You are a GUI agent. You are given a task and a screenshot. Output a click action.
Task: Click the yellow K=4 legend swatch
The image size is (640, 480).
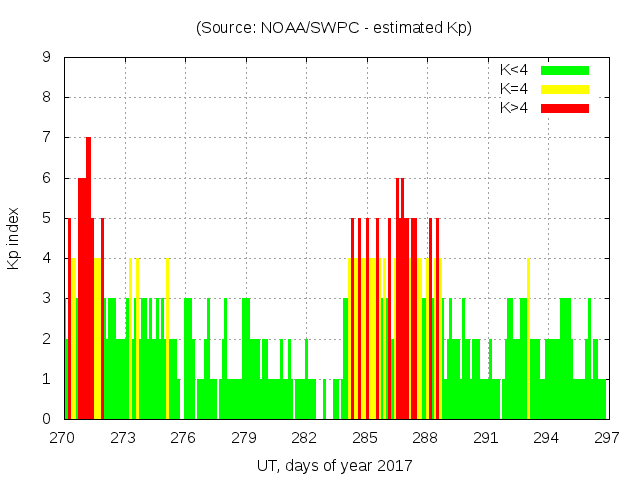565,89
